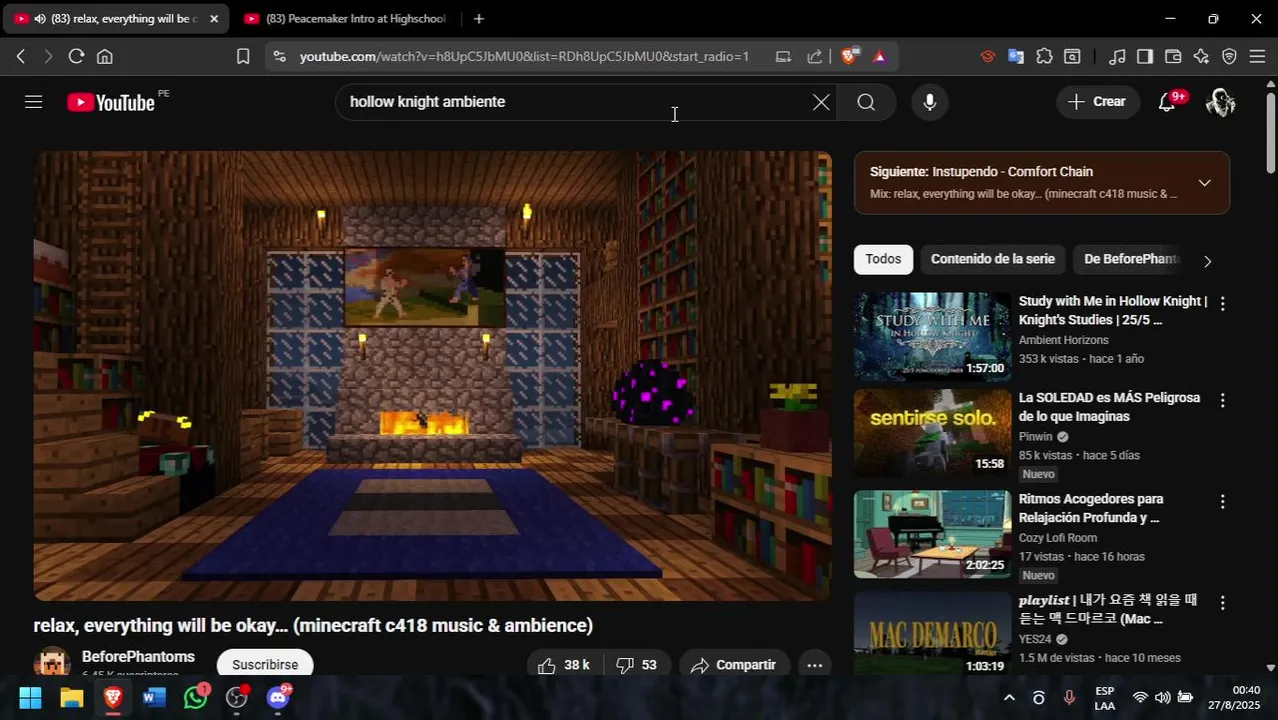Open options for La SOLEDAD video
1278x720 pixels.
tap(1222, 400)
